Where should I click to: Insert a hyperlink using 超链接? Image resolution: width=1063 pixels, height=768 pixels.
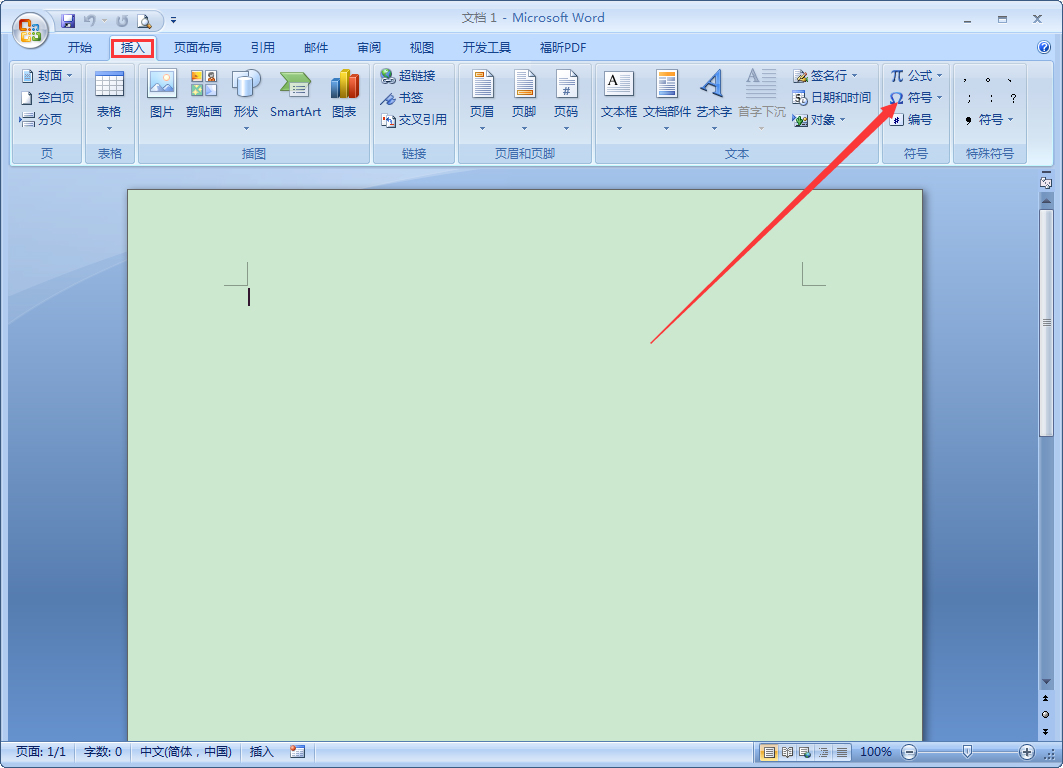pos(410,75)
